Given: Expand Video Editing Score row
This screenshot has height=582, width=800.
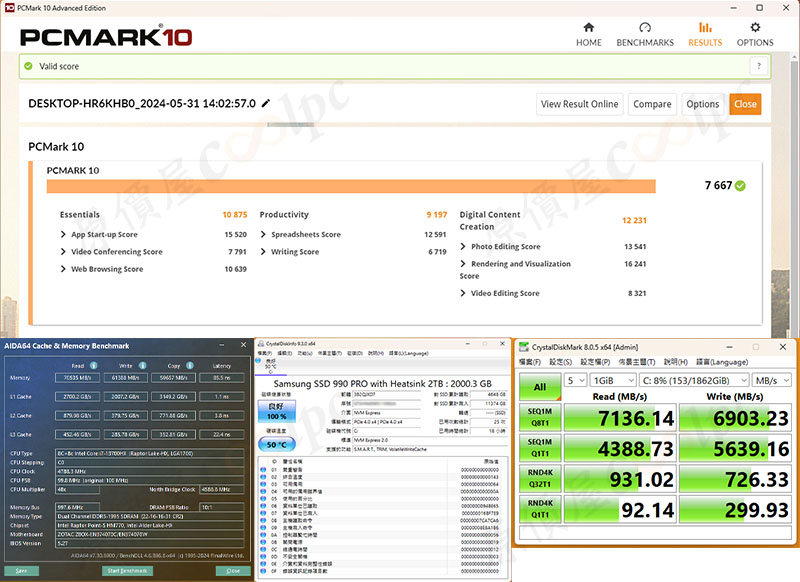Looking at the screenshot, I should [463, 293].
